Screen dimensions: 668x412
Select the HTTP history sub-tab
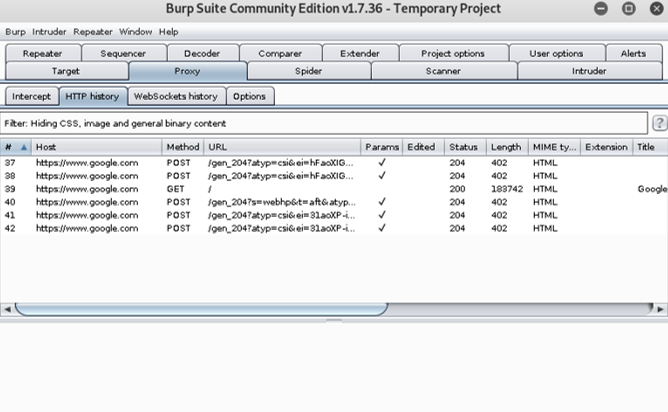click(92, 96)
